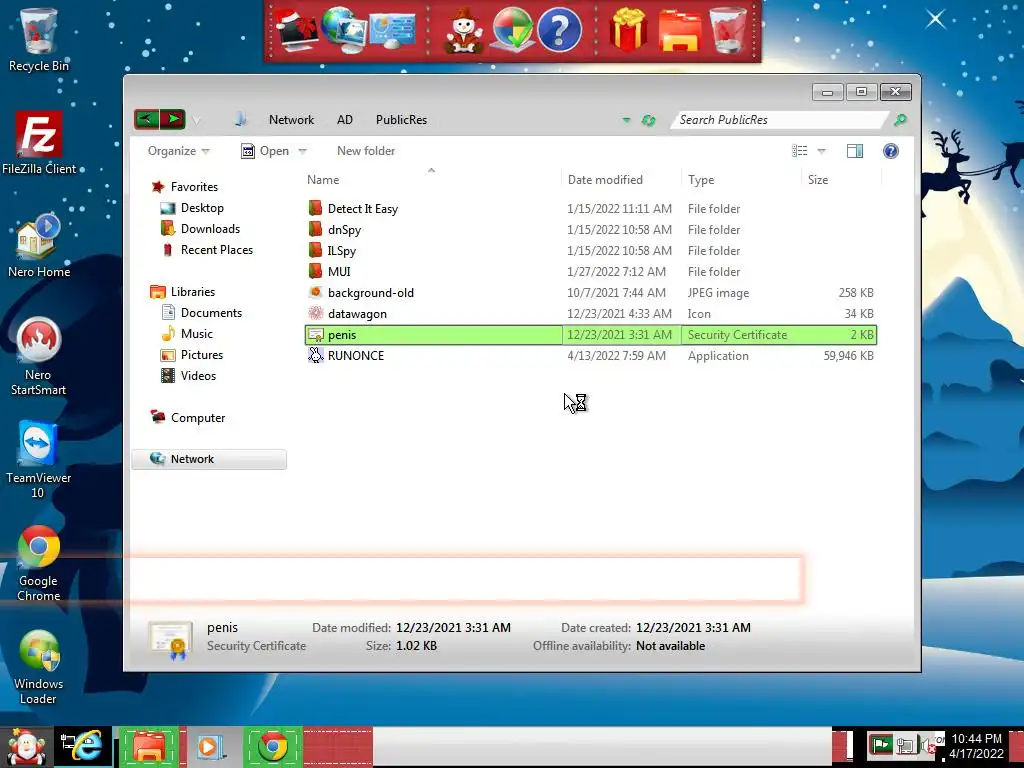Open Downloads under Favorites
1024x768 pixels.
click(200, 229)
